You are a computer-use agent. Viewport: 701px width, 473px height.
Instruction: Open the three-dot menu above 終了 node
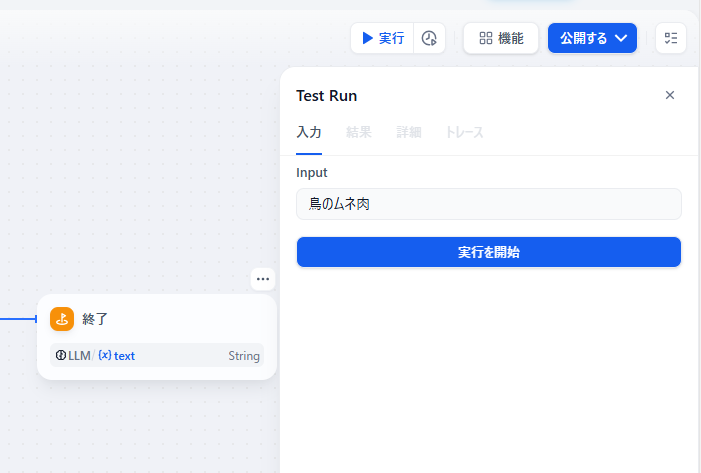tap(263, 279)
